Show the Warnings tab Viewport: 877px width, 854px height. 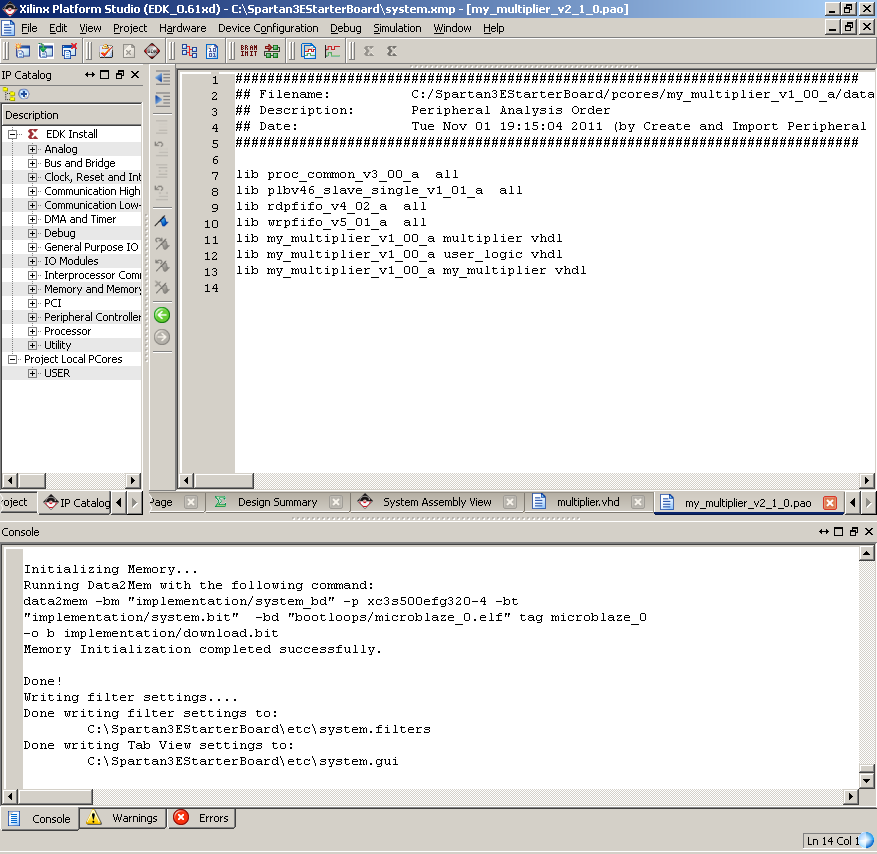click(x=123, y=818)
